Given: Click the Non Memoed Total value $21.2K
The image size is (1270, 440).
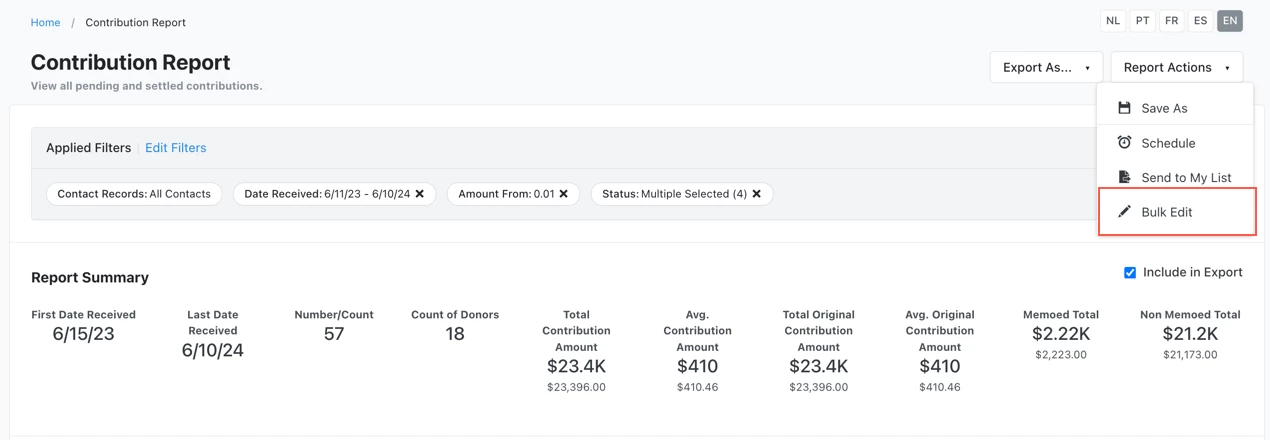Looking at the screenshot, I should (1190, 334).
